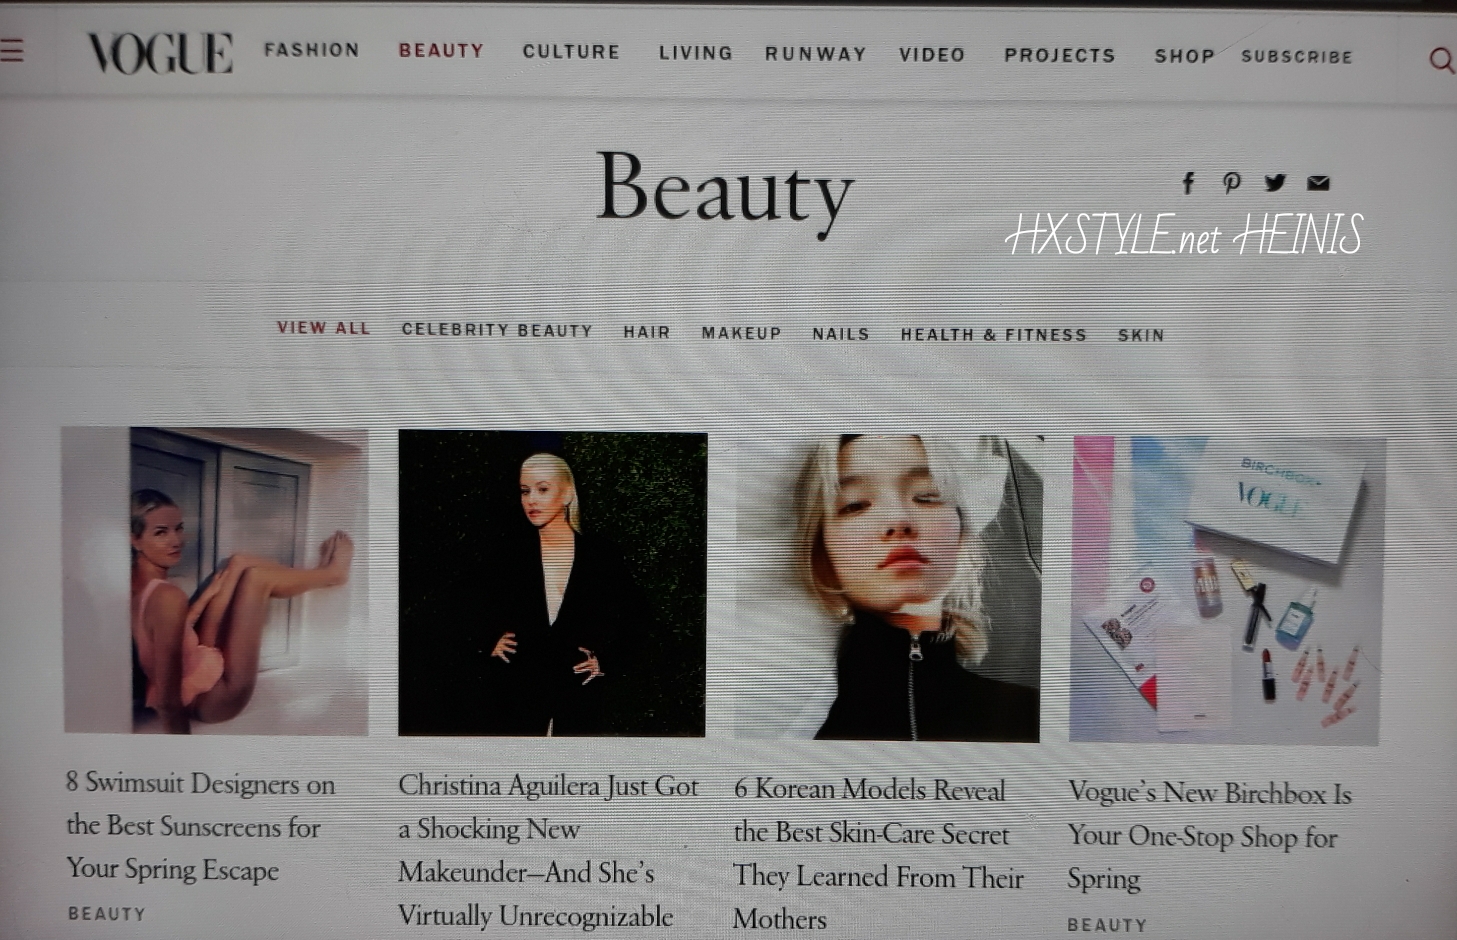
Task: Click the swimsuit designers sunscreen thumbnail
Action: (x=215, y=581)
